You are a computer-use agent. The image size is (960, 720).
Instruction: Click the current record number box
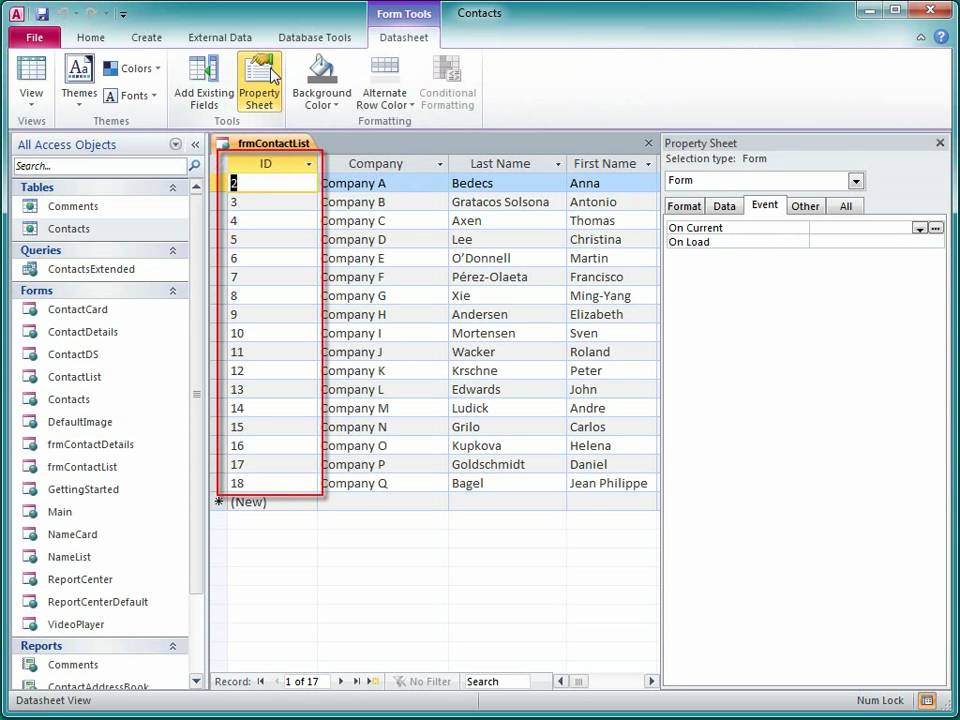tap(307, 681)
